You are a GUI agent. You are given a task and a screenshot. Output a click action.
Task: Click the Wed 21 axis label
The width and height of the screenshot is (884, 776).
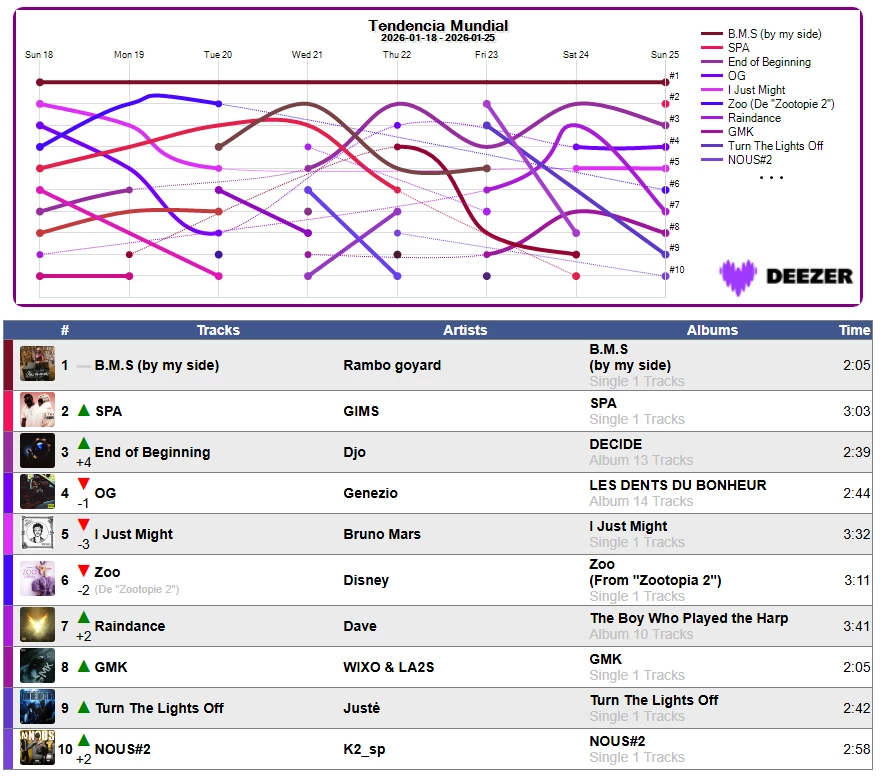[x=307, y=55]
